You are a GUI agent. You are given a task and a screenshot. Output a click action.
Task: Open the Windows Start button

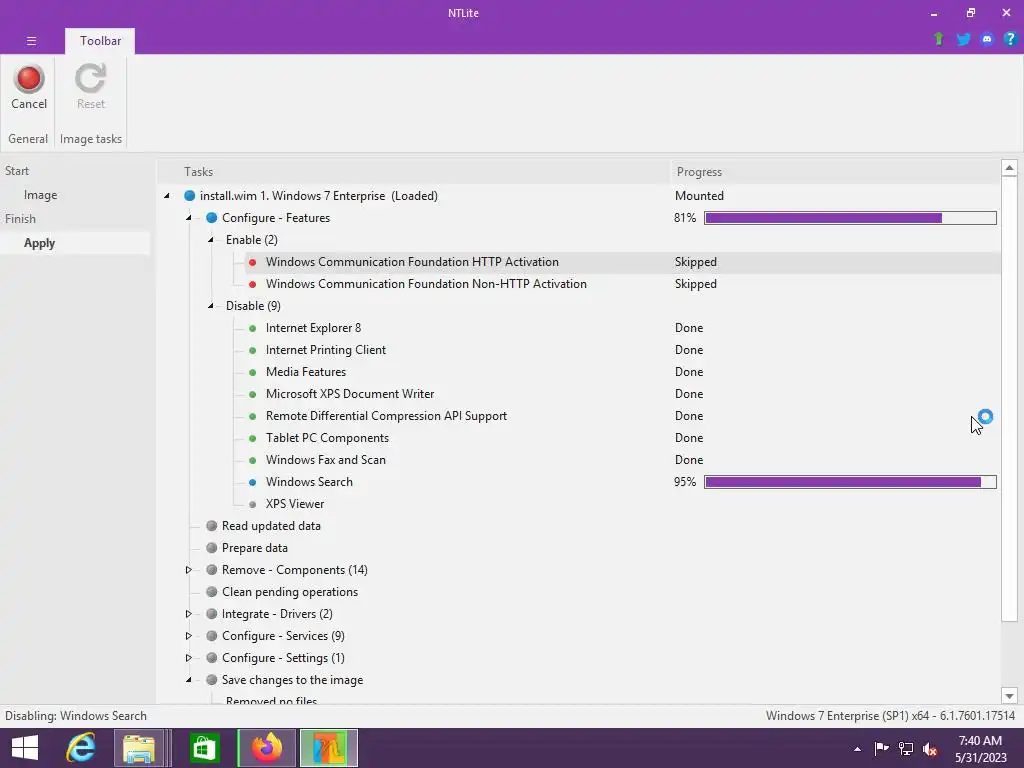pos(25,748)
